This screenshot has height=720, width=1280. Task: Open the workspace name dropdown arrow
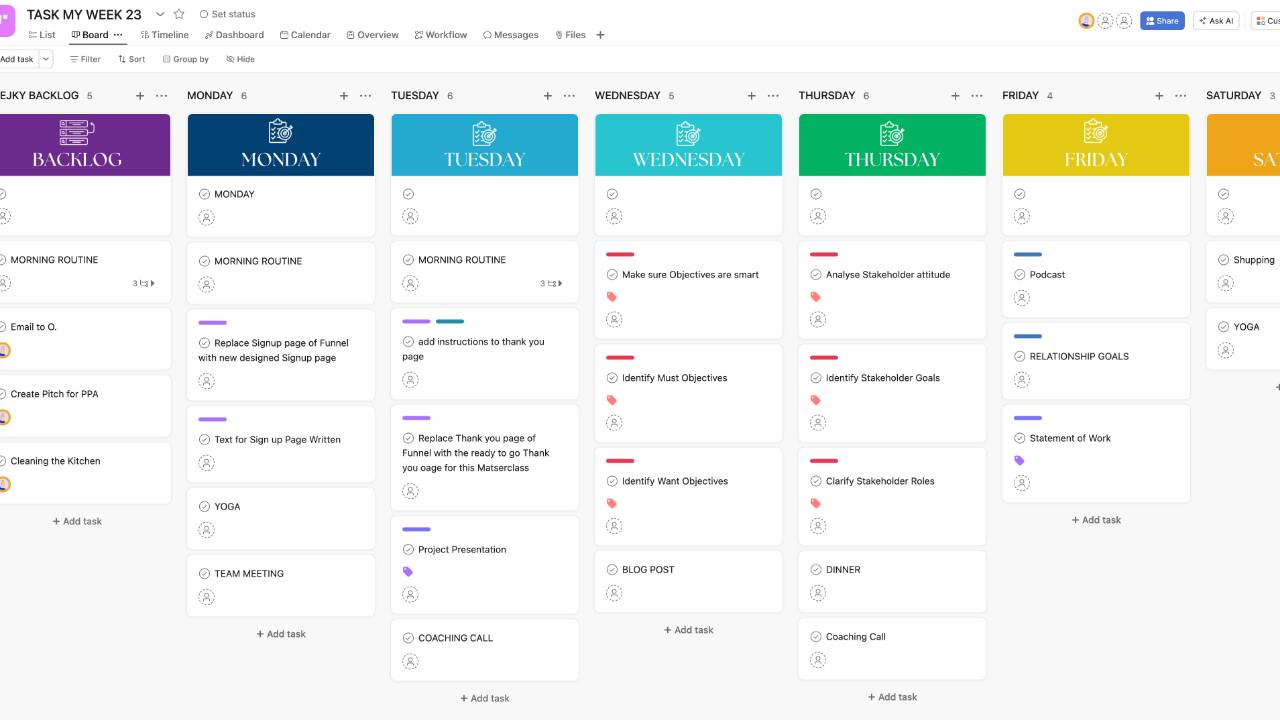coord(159,15)
